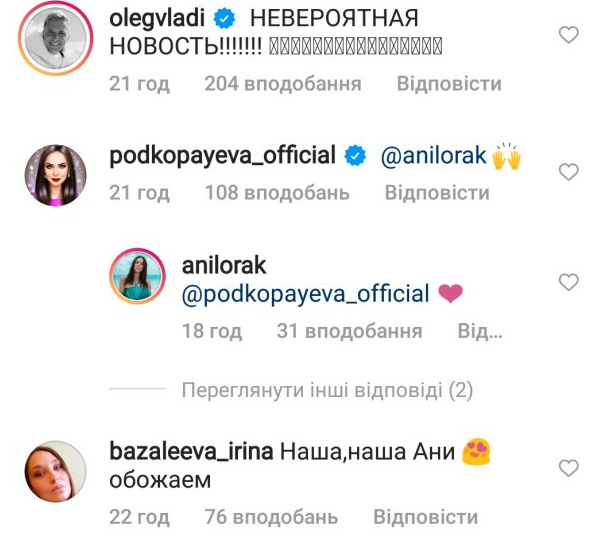Viewport: 608px width, 553px height.
Task: Like olegvladi's comment with the heart
Action: pos(568,35)
